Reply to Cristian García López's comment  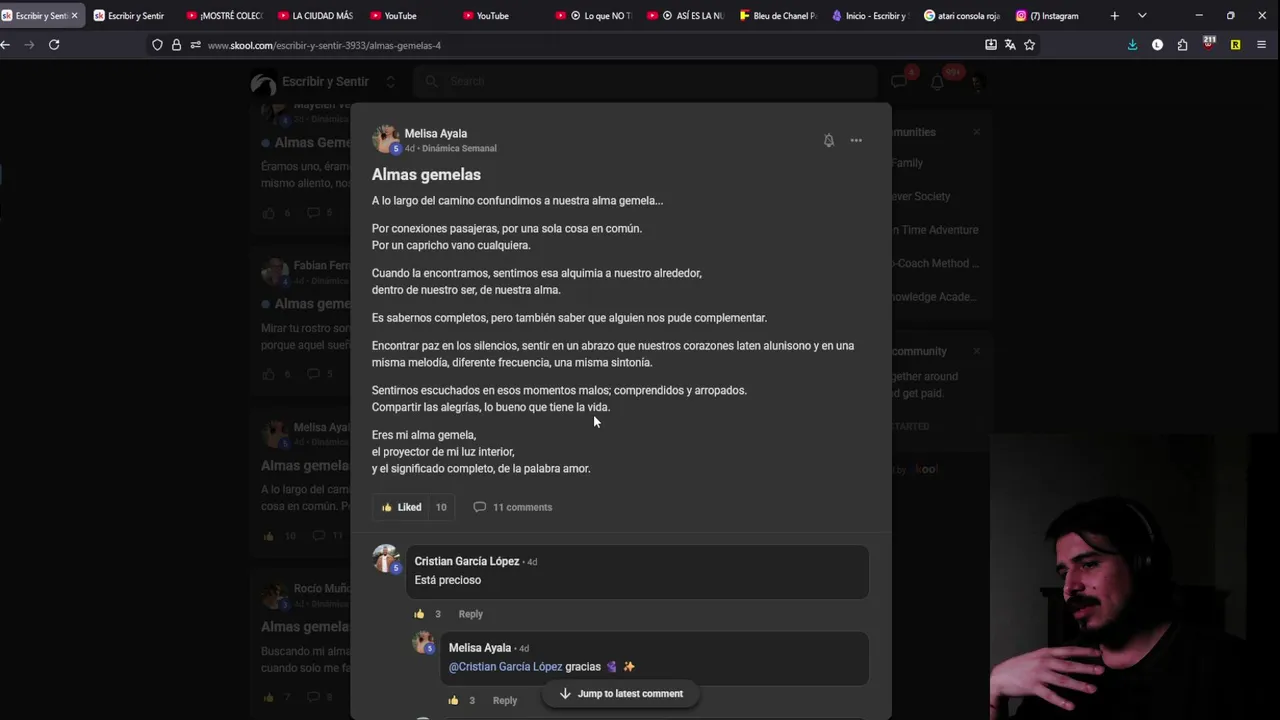click(x=470, y=614)
